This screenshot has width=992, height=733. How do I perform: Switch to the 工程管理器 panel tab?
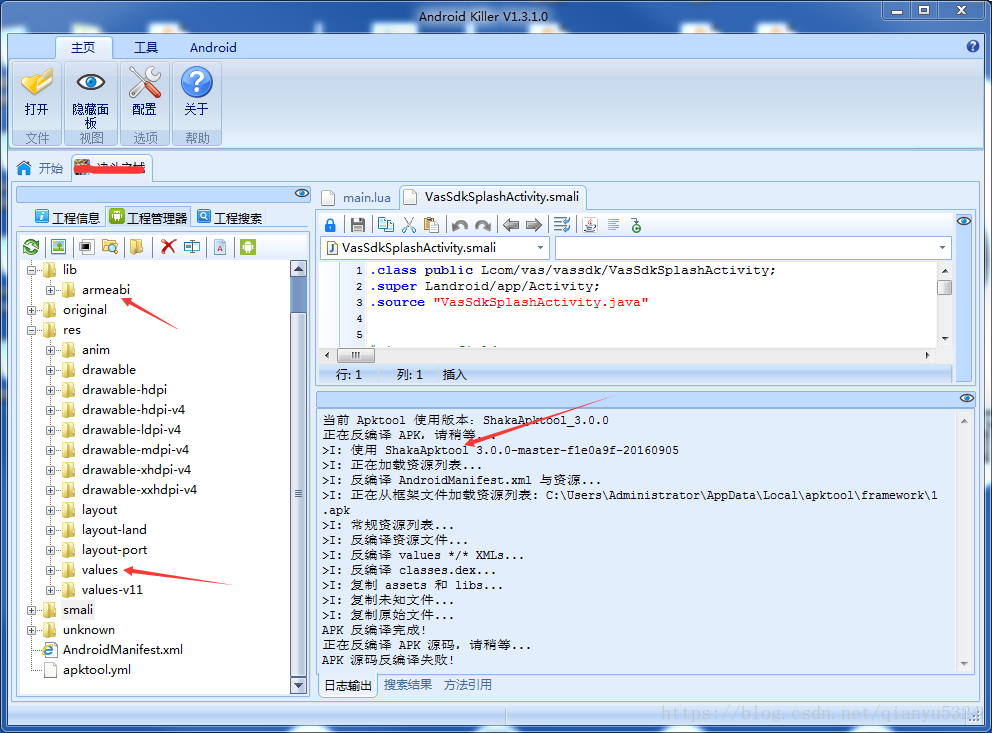coord(149,218)
